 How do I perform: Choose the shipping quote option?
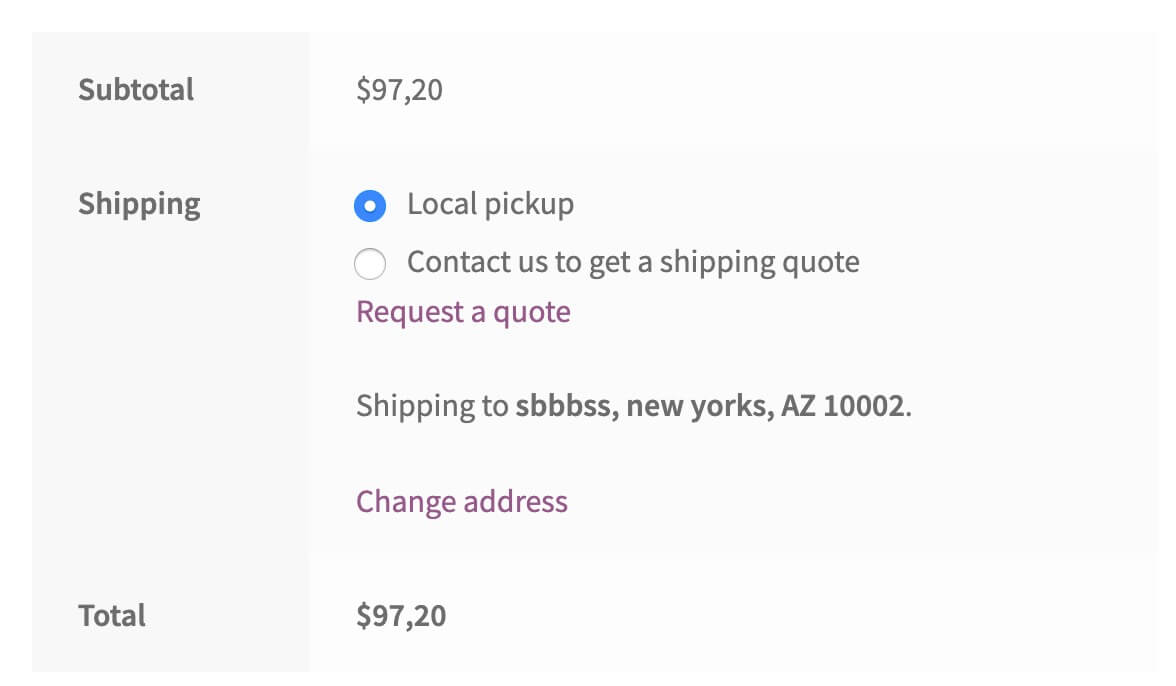point(370,263)
